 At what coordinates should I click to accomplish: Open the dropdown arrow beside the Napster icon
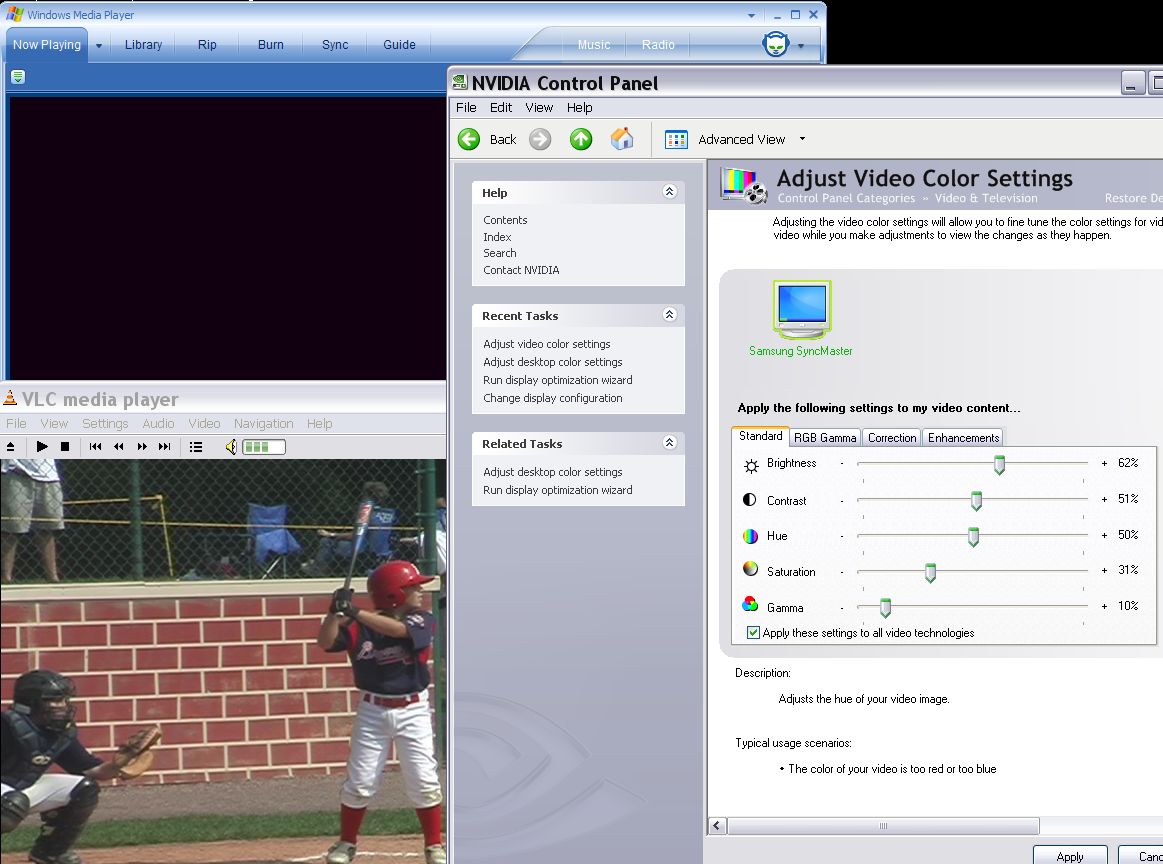(x=801, y=45)
